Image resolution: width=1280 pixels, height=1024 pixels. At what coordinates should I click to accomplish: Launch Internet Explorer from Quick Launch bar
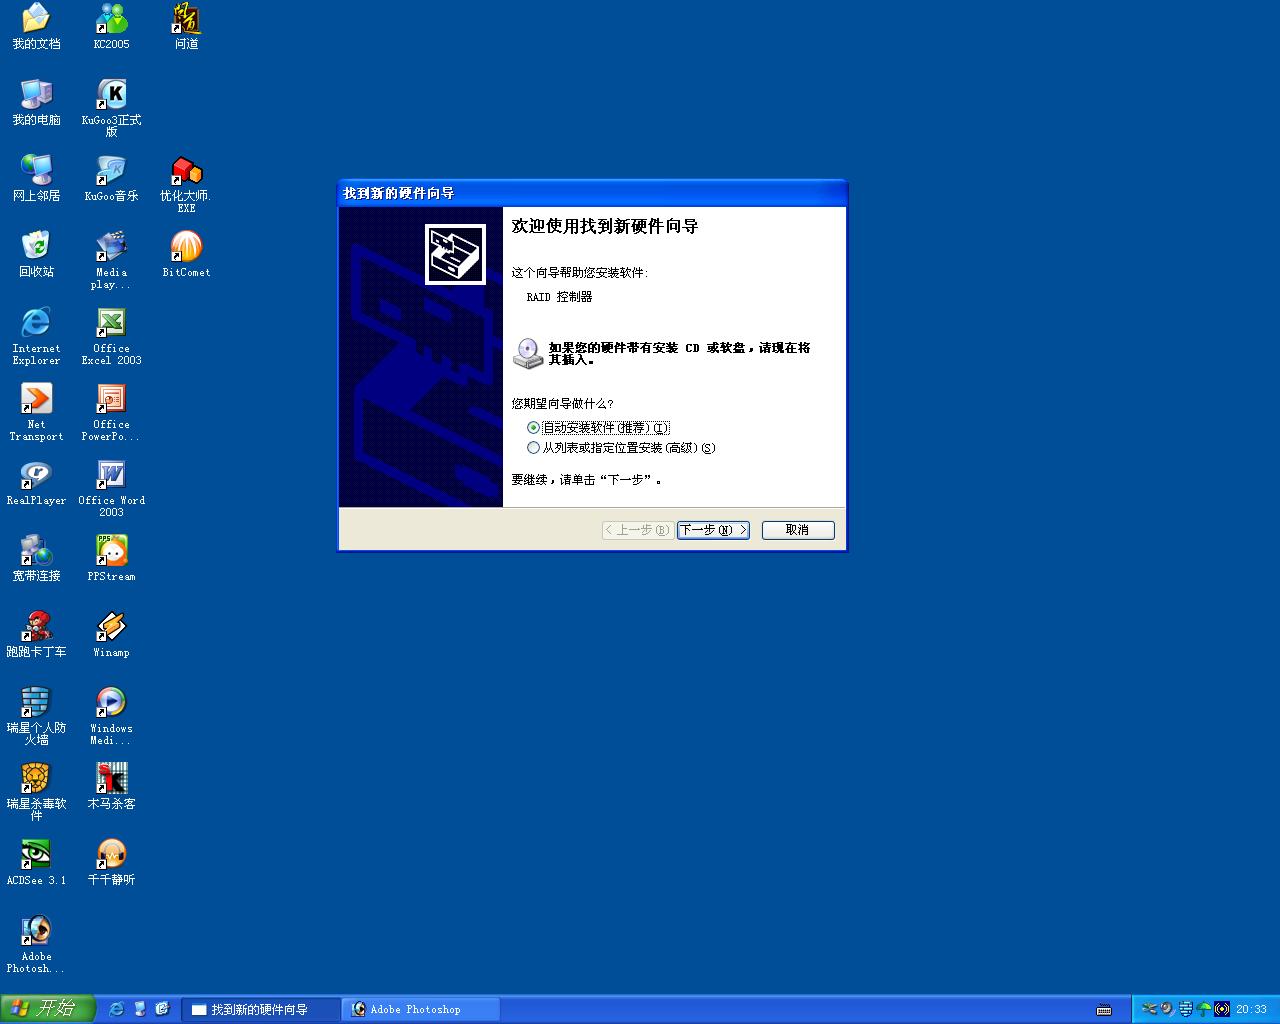117,1009
